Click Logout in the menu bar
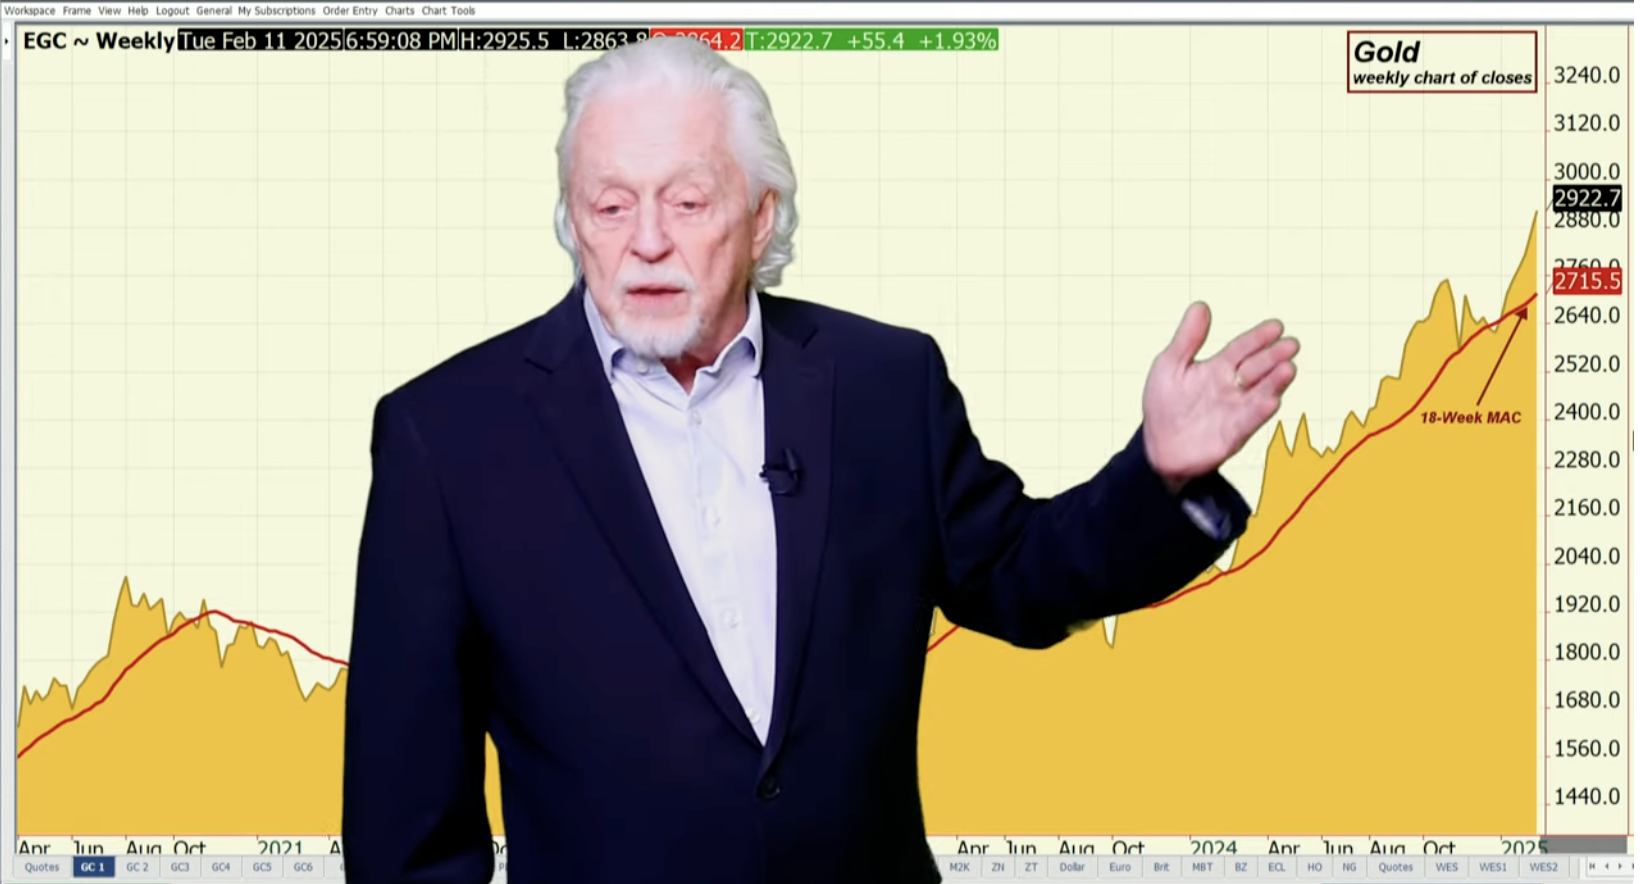This screenshot has height=884, width=1640. pos(172,11)
